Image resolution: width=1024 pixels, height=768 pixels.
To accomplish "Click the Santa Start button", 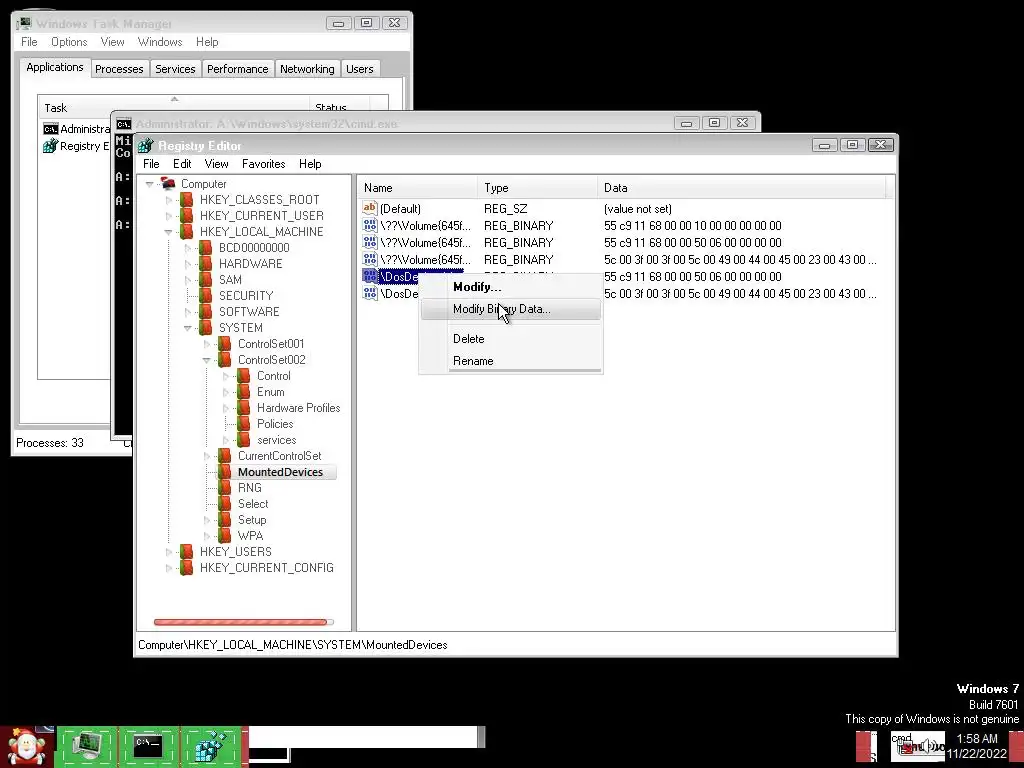I will point(26,747).
